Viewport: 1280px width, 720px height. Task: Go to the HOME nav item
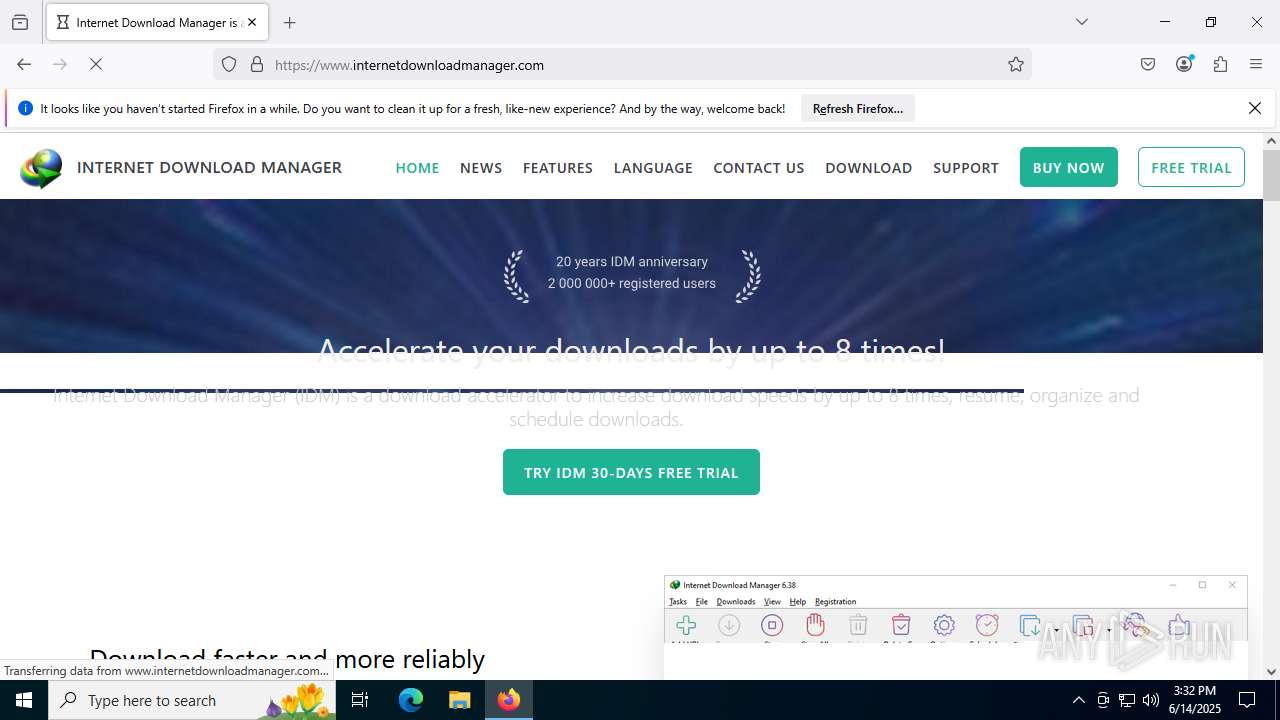(x=417, y=167)
